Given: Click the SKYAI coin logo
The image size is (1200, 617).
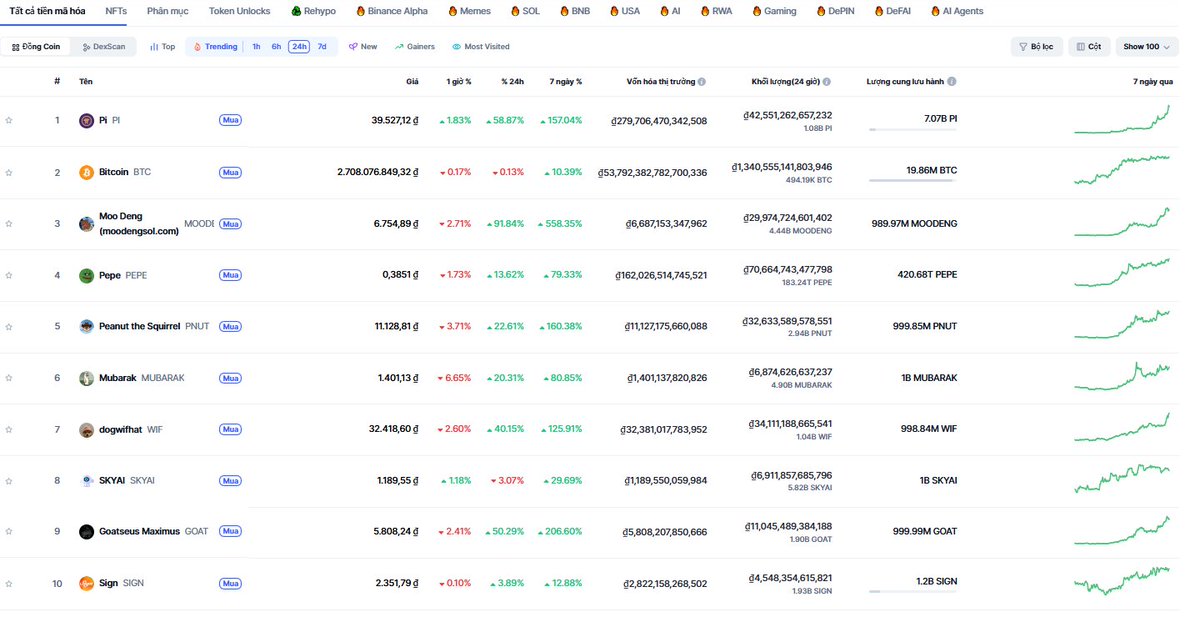Looking at the screenshot, I should click(86, 481).
